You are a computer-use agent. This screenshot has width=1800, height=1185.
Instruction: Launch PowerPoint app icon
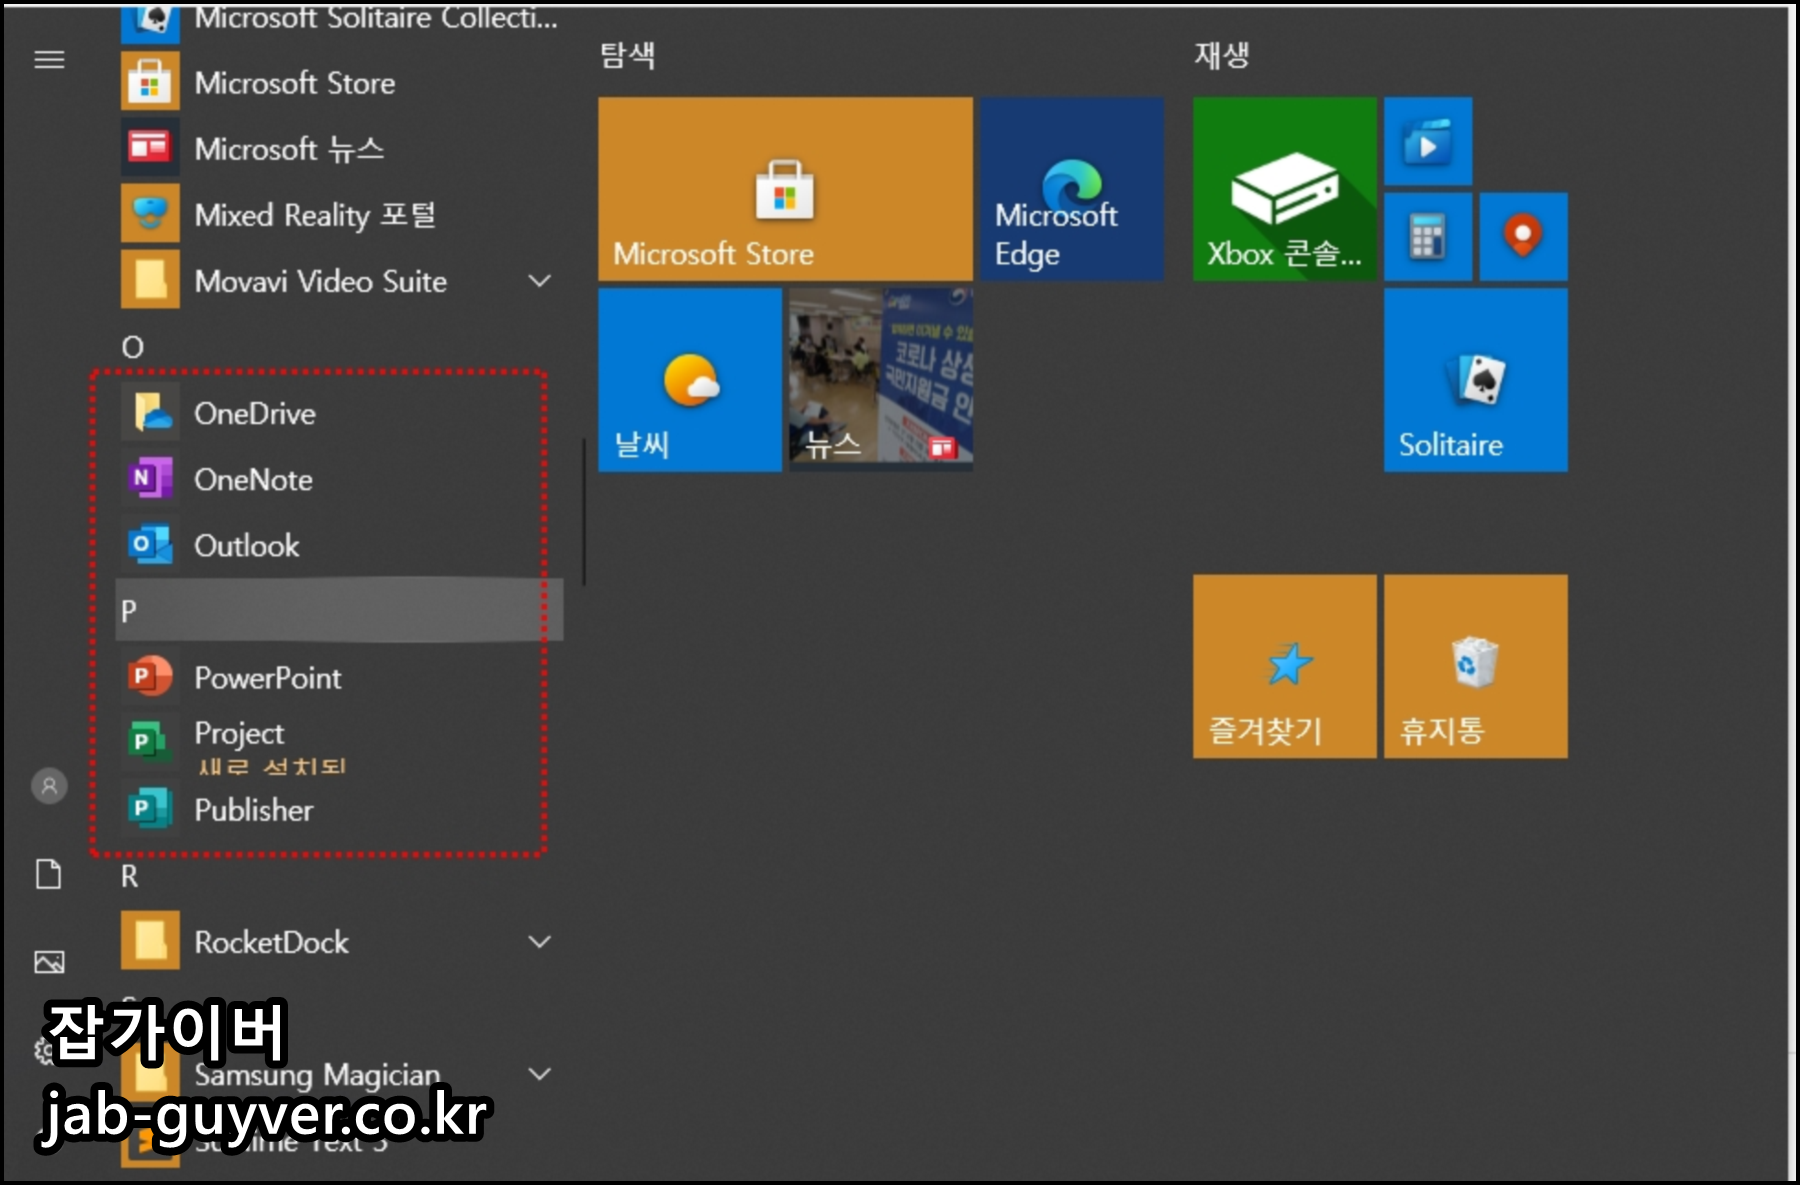tap(150, 676)
